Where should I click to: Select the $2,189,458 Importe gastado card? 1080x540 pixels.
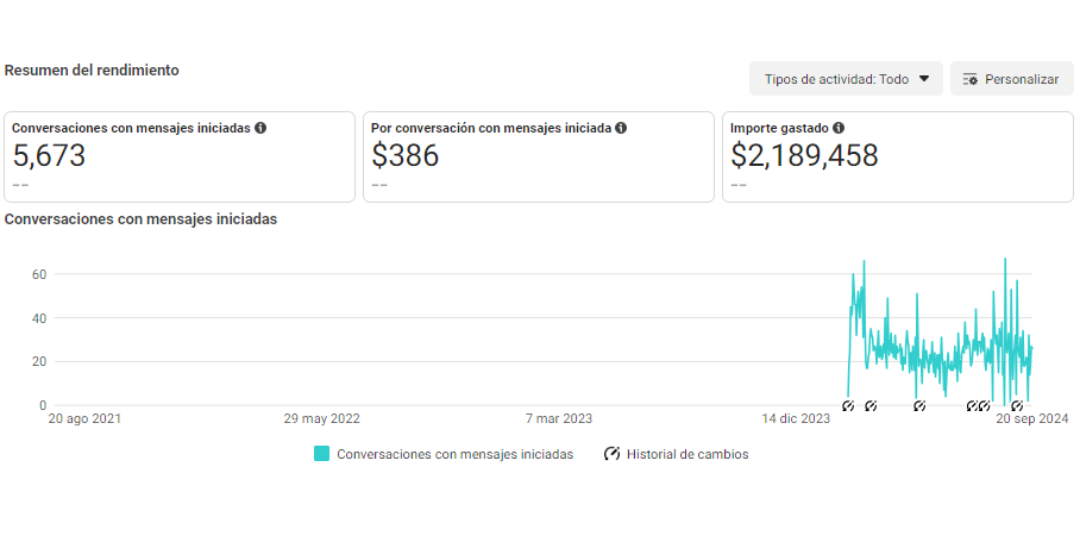pyautogui.click(x=897, y=157)
